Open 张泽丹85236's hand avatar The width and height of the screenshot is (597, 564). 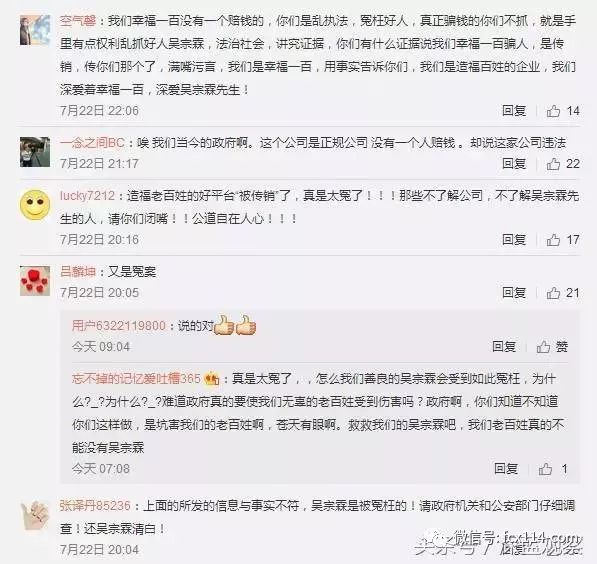35,515
